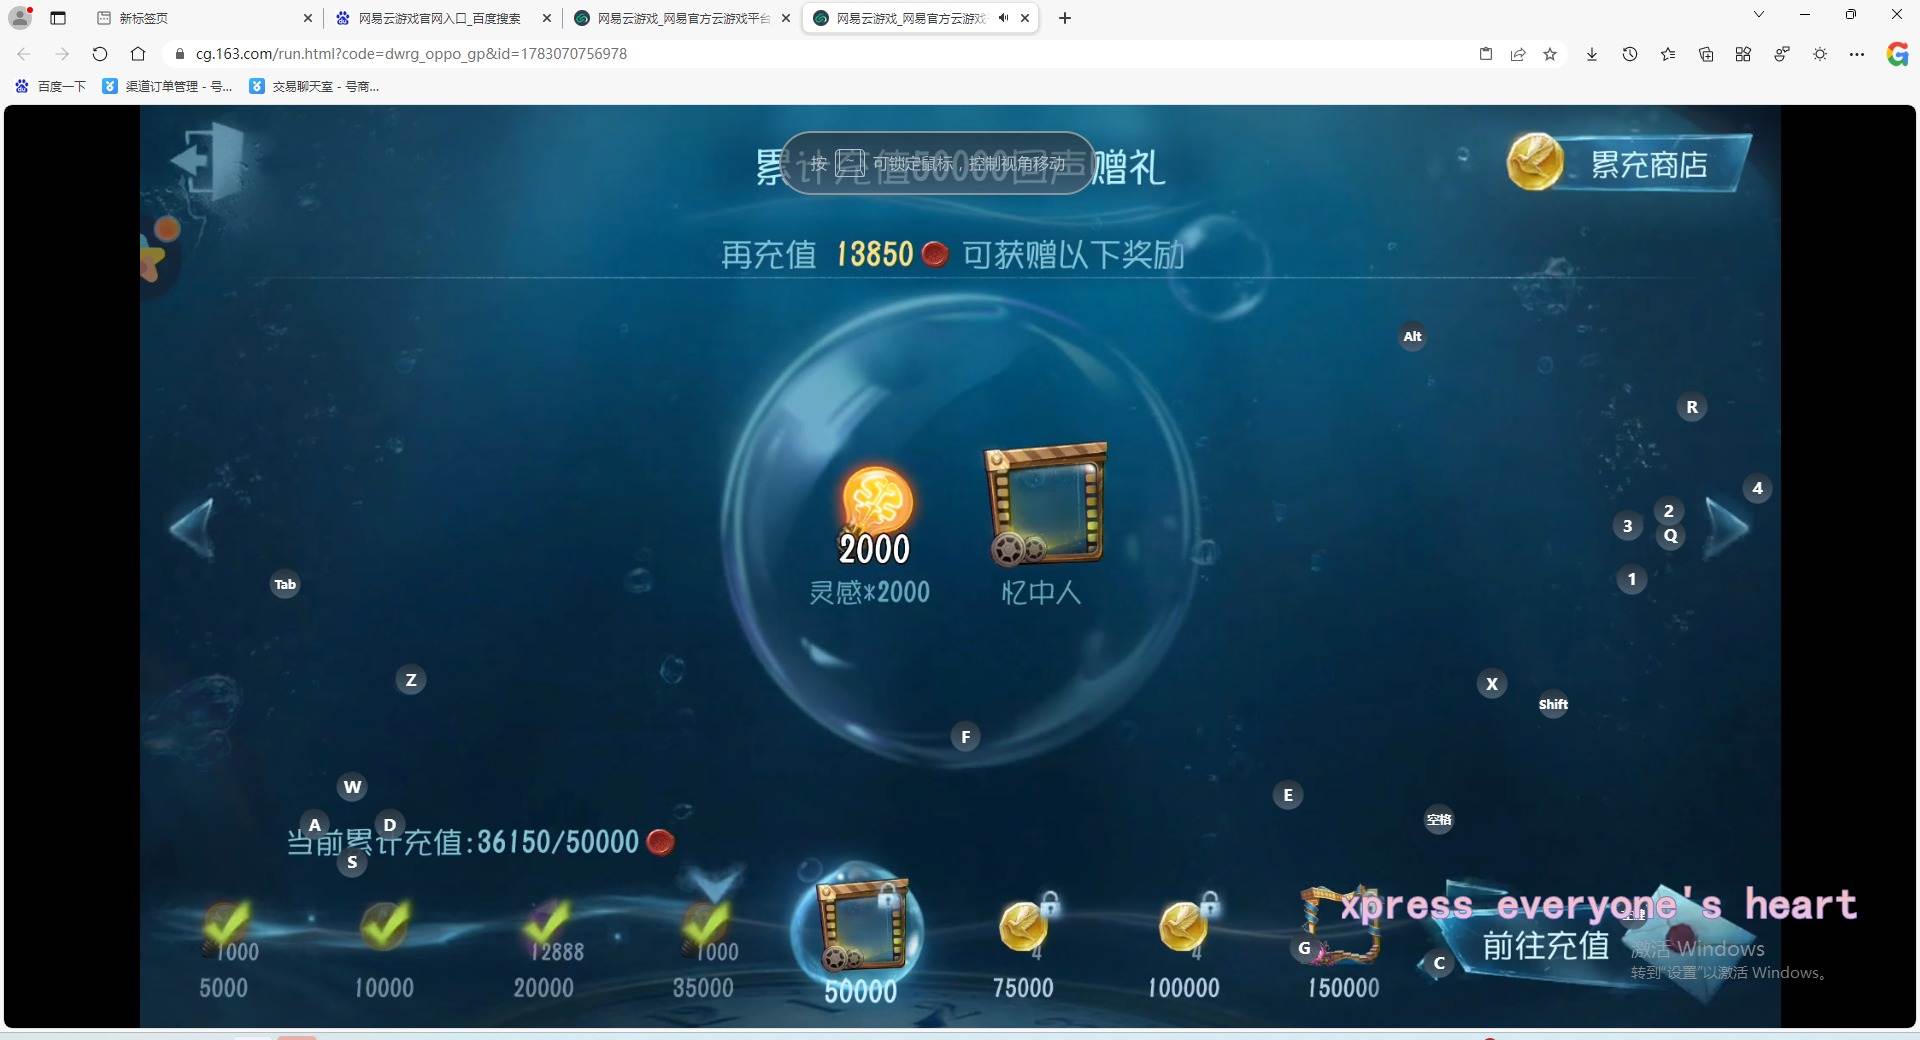The image size is (1920, 1040).
Task: Reload the current page
Action: (99, 54)
